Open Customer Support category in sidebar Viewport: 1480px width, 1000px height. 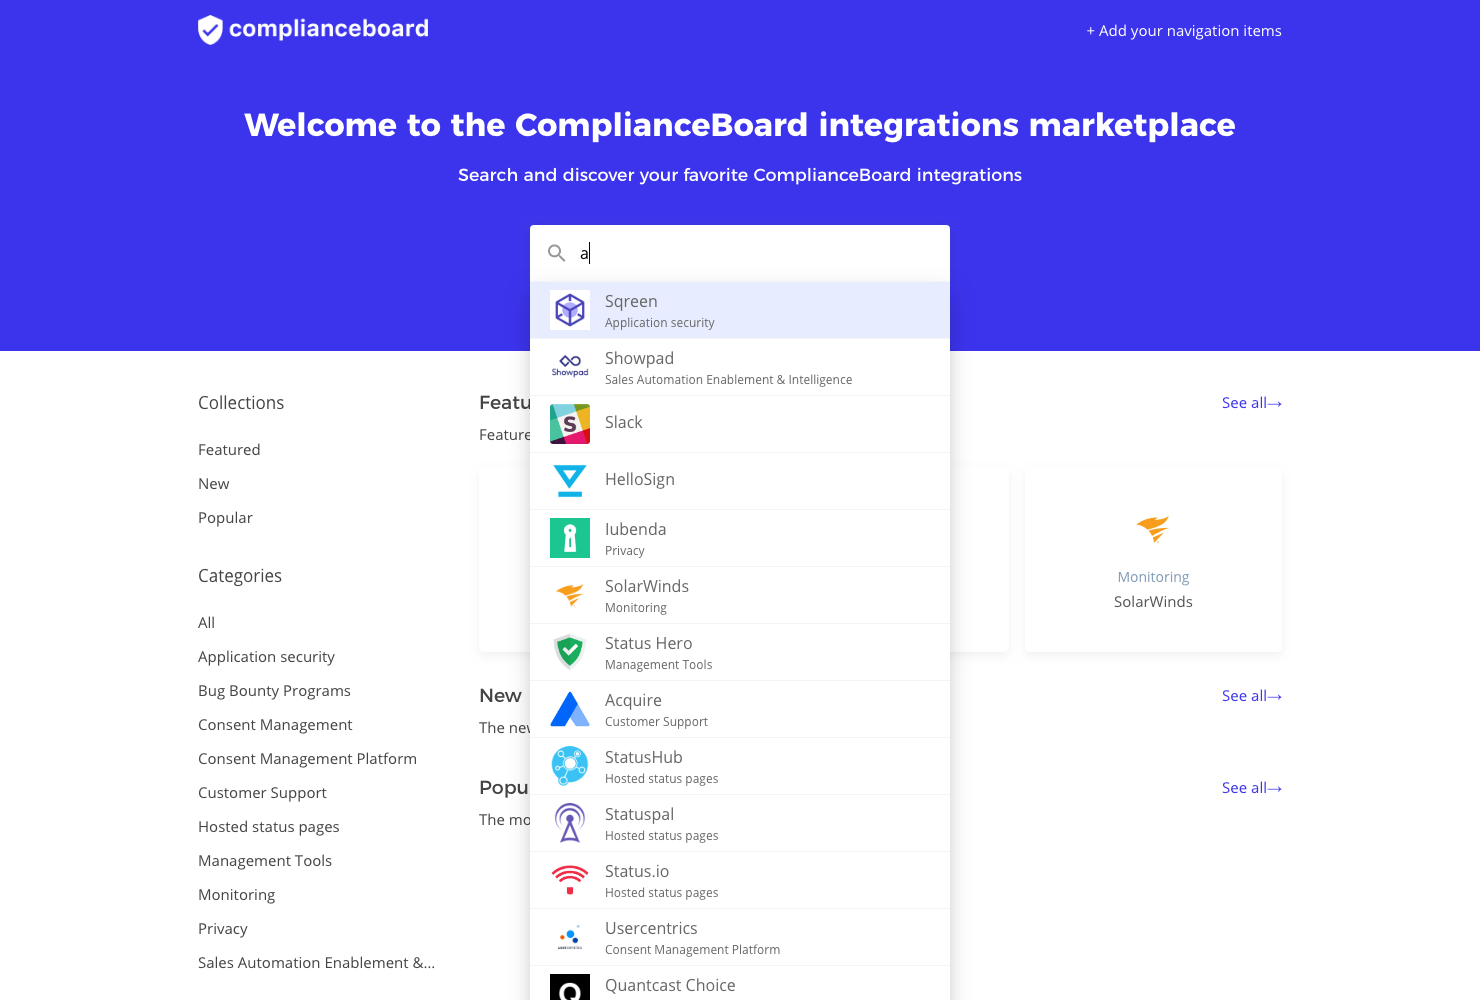pos(262,793)
